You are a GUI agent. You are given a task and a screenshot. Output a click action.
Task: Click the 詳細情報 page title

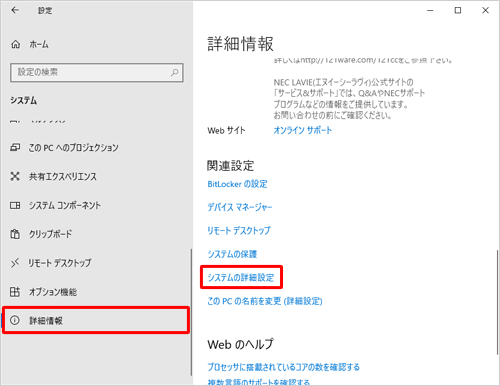240,44
